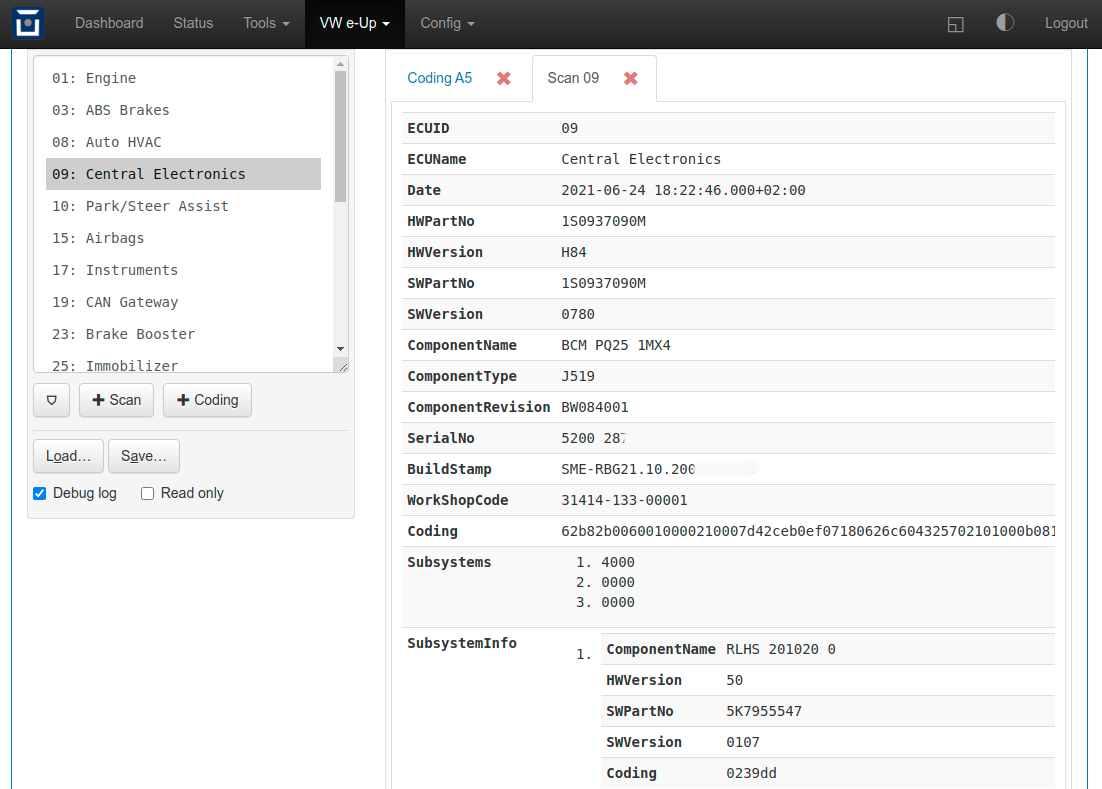Screen dimensions: 1102x789
Task: Select 19: CAN Gateway in ECU list
Action: coord(183,302)
